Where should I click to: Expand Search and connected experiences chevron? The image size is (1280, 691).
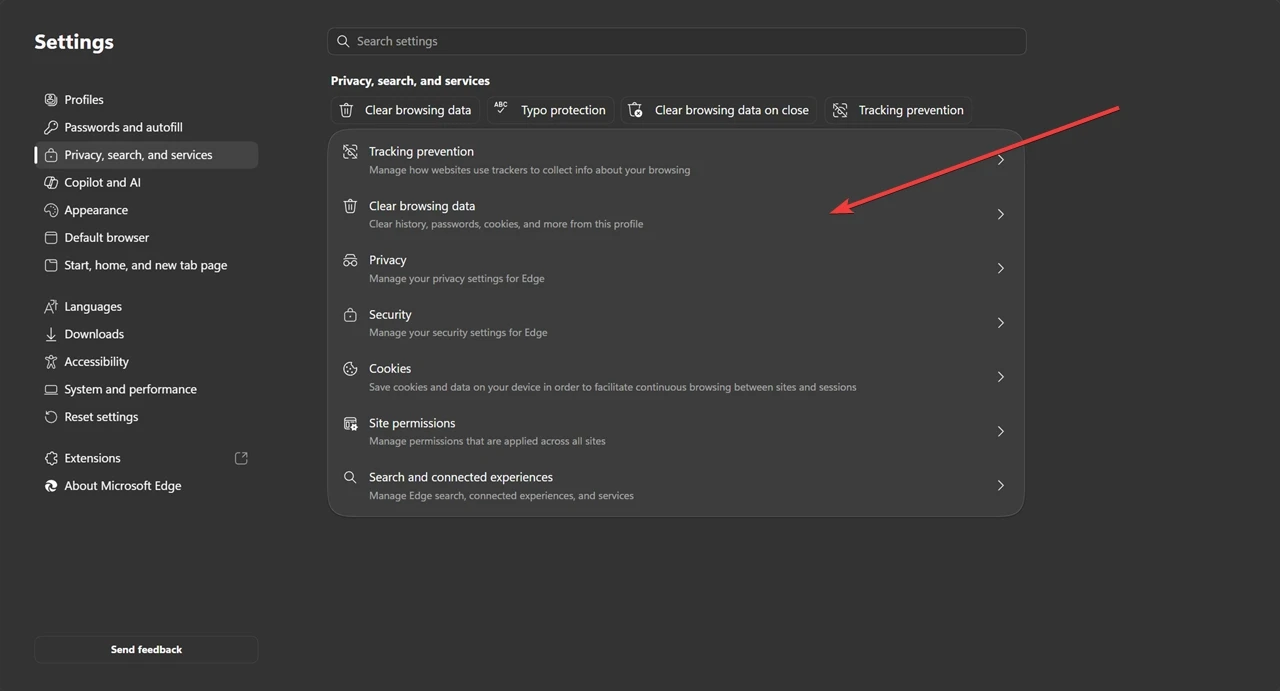click(x=1000, y=485)
